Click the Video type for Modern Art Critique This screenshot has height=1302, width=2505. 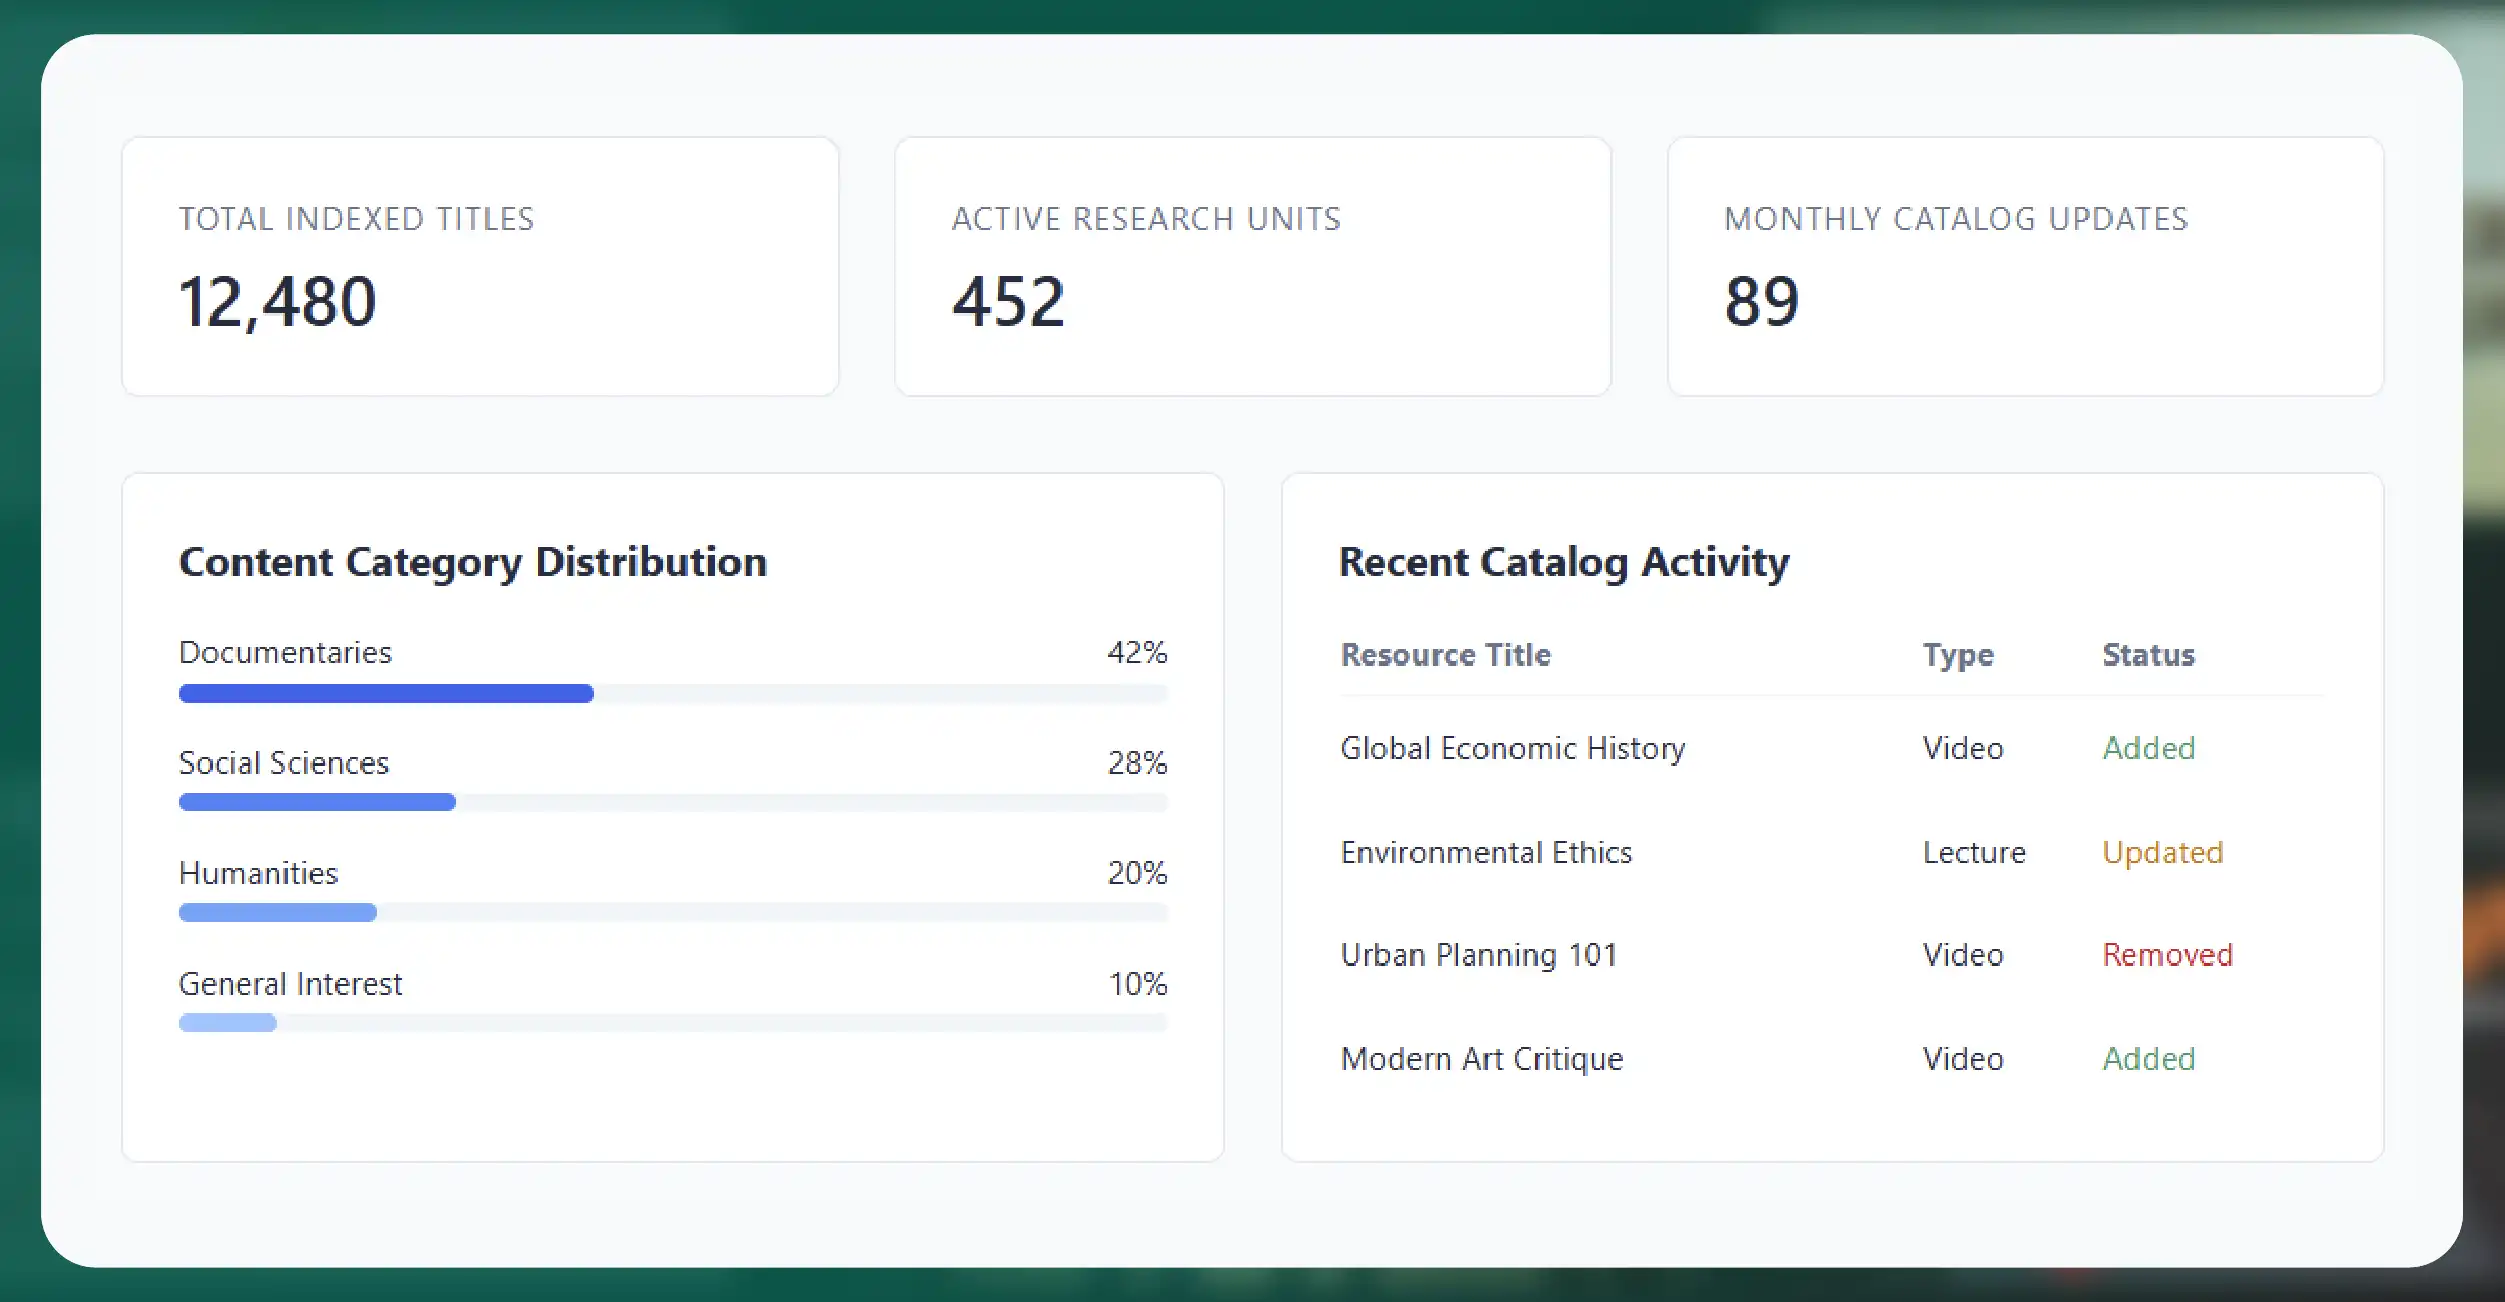pos(1963,1059)
